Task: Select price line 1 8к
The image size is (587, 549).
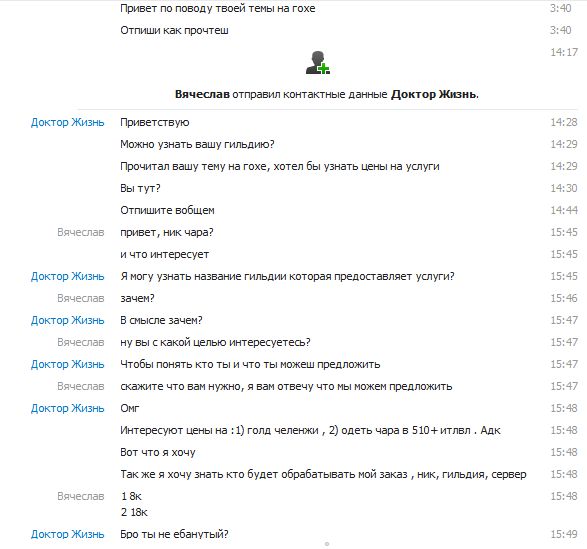Action: (131, 497)
